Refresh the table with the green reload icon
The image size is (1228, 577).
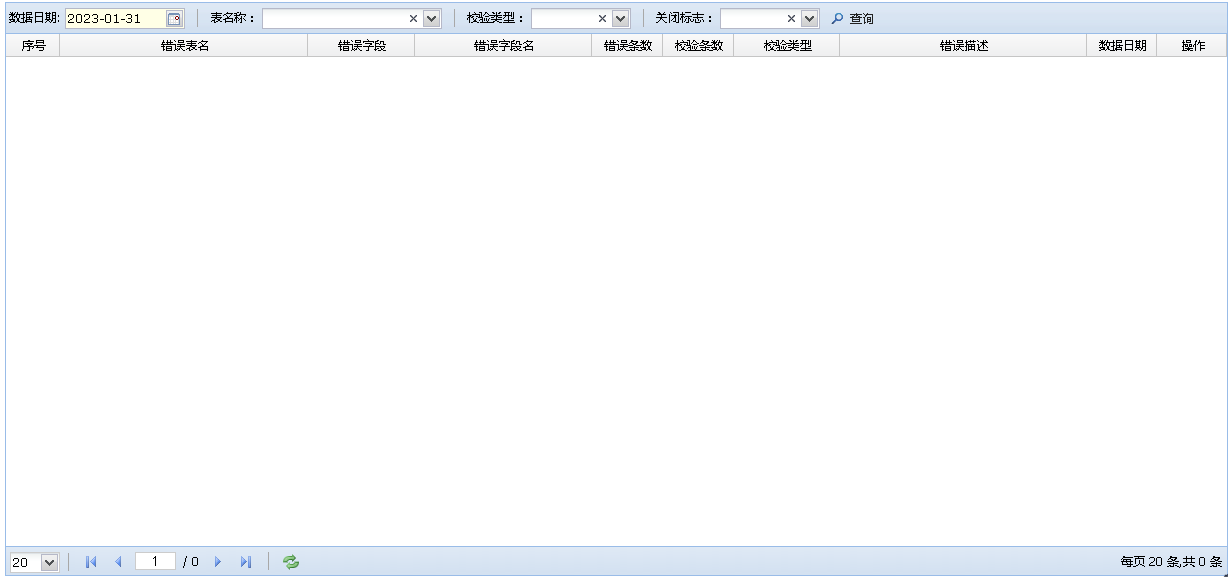291,562
